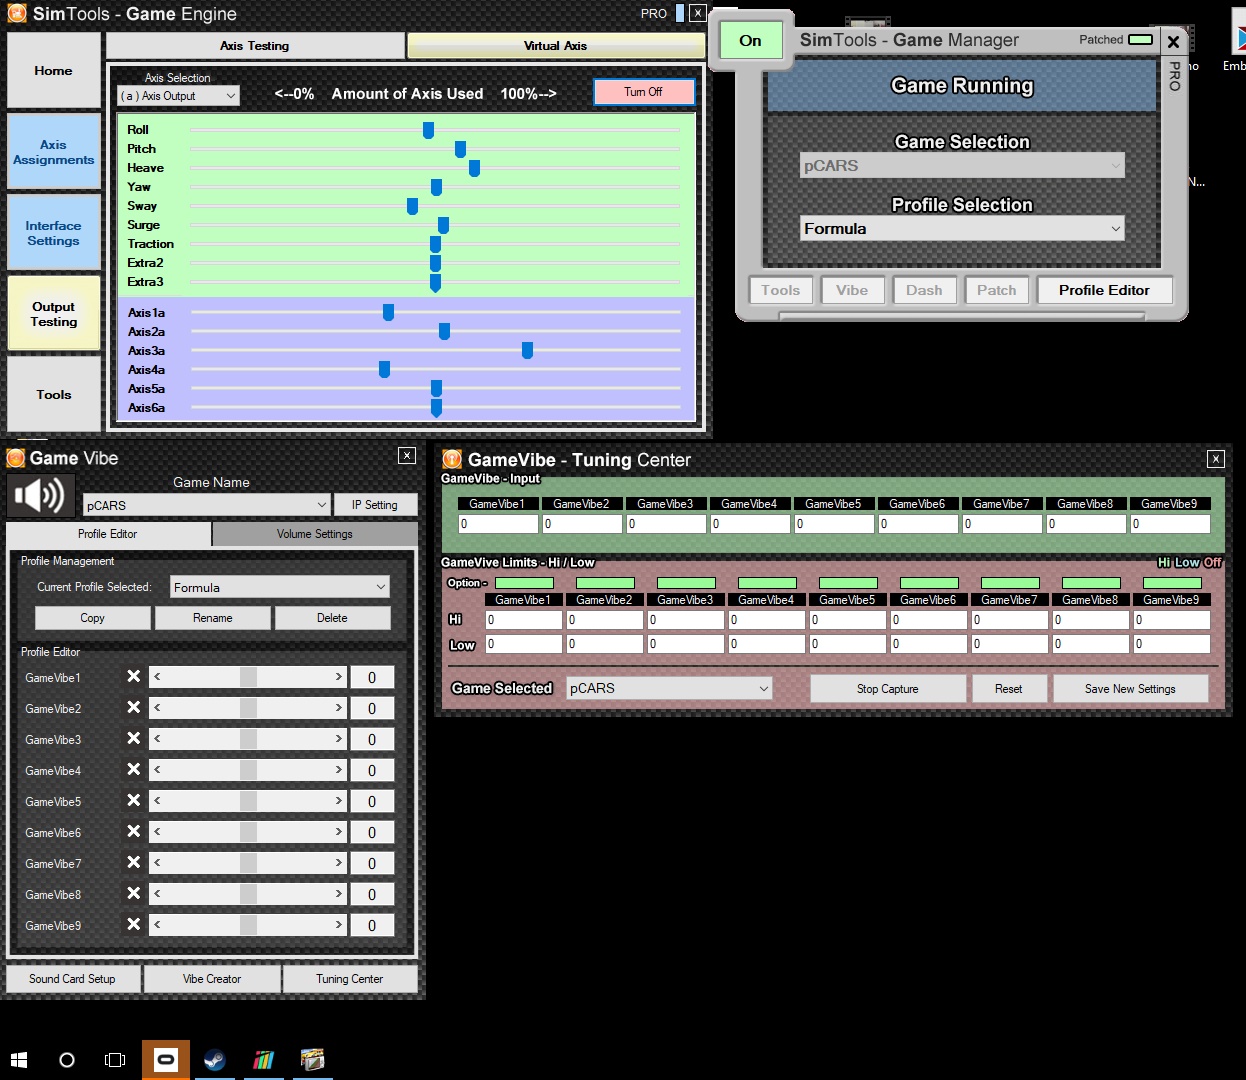Turn Off the axis output testing

click(643, 92)
